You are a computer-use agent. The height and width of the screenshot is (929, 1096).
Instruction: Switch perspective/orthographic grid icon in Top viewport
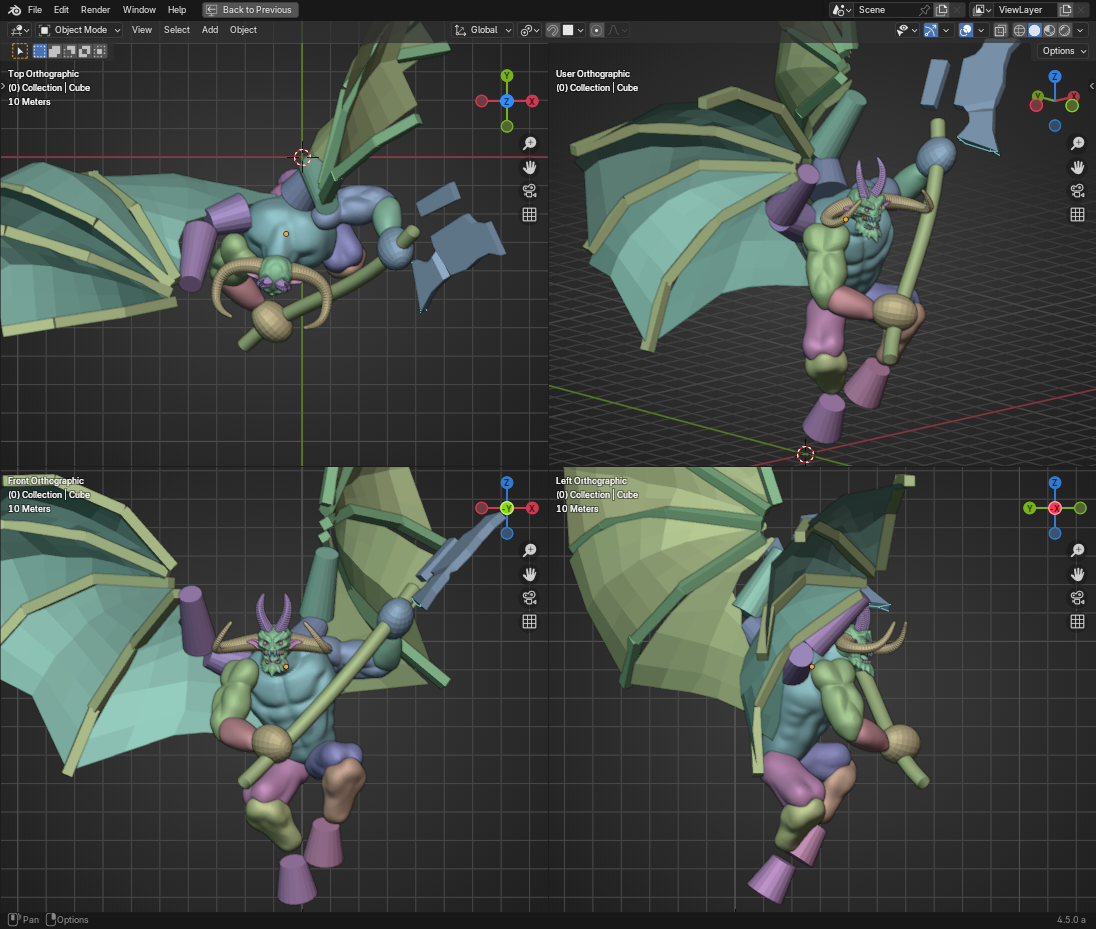(x=530, y=215)
